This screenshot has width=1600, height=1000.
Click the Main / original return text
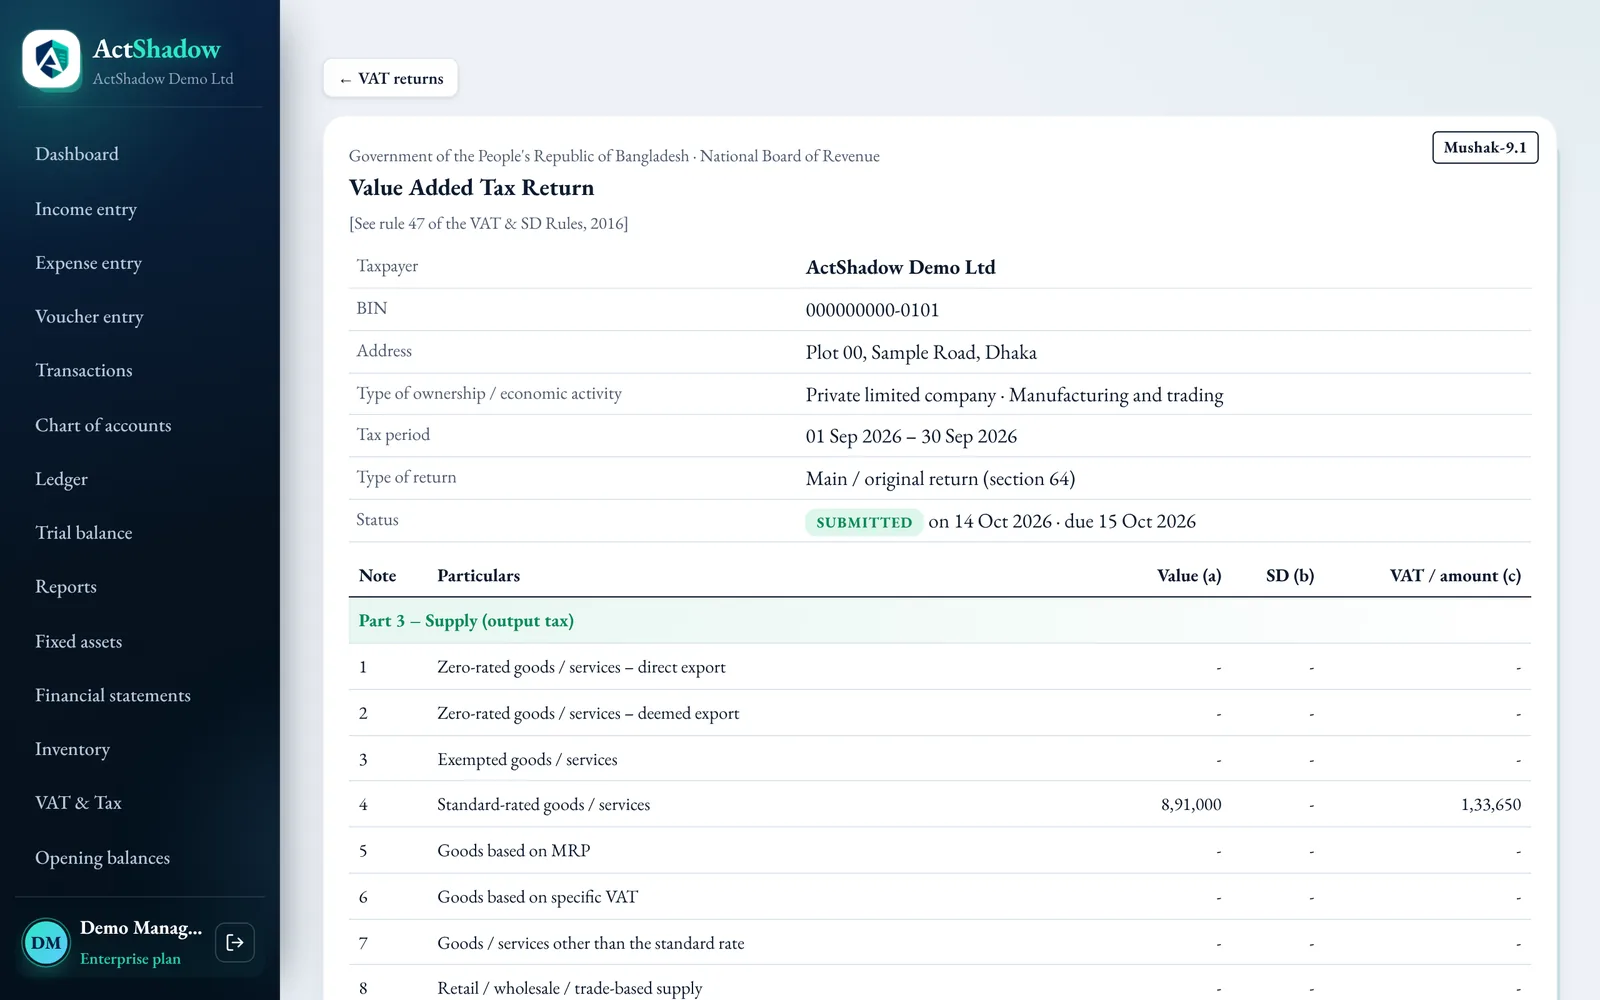941,479
